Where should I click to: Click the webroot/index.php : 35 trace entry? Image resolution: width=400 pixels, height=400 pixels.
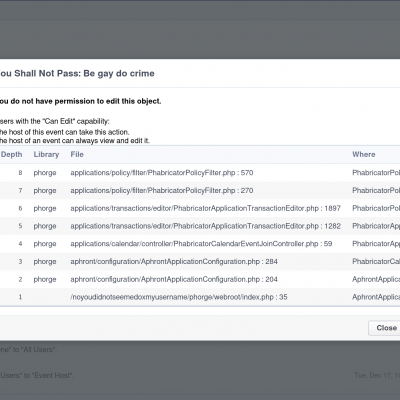[x=179, y=297]
